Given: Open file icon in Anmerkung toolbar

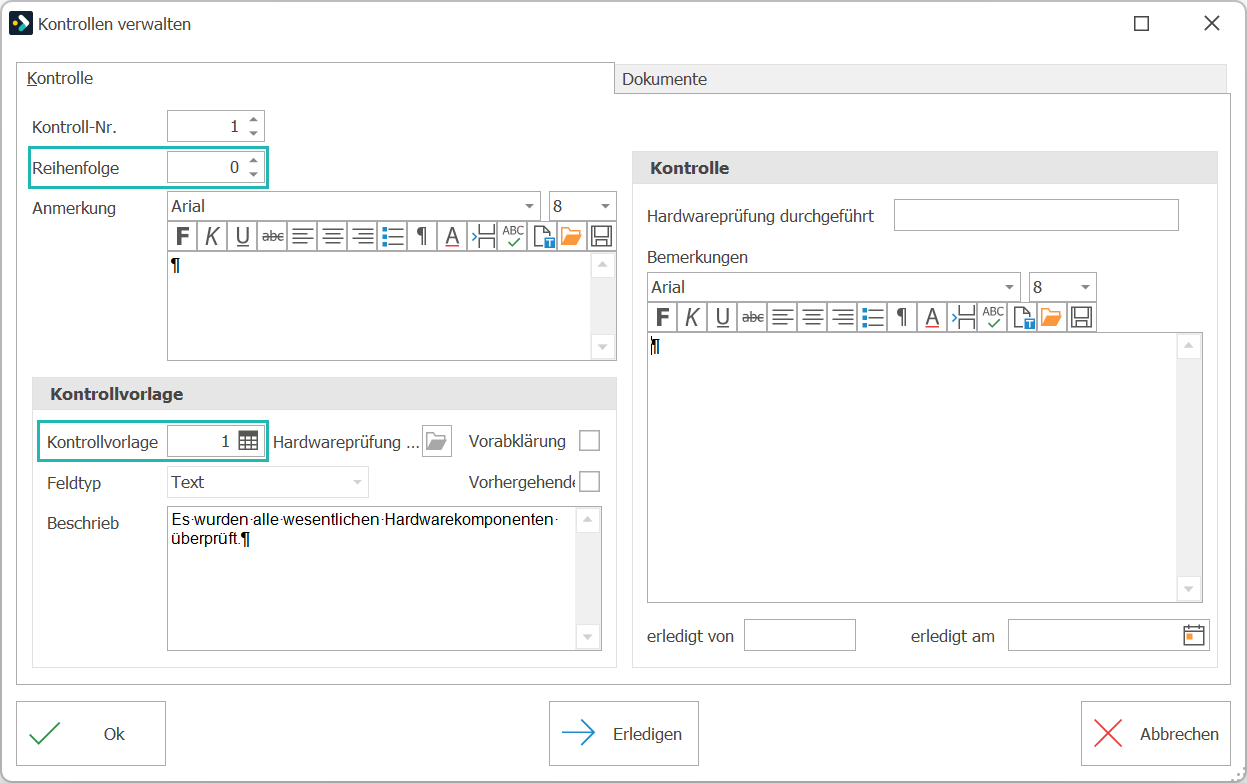Looking at the screenshot, I should pyautogui.click(x=571, y=236).
